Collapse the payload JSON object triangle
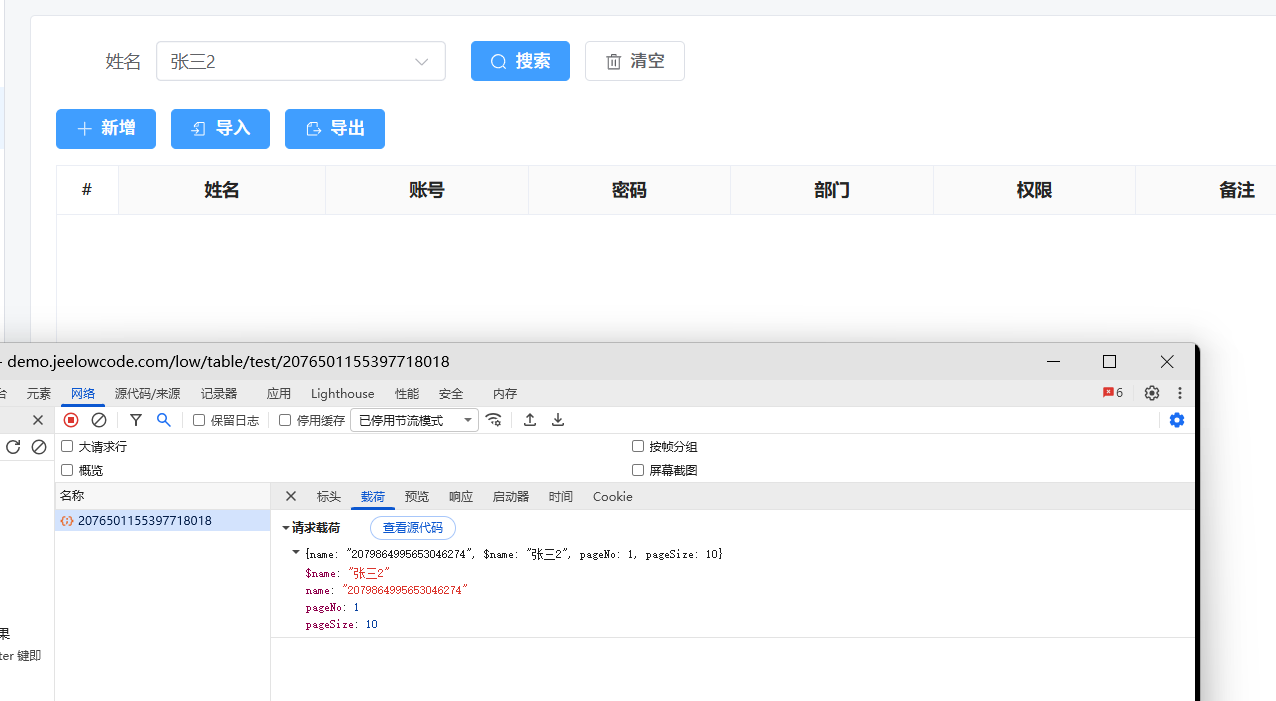Screen dimensions: 1276x701 tap(296, 552)
